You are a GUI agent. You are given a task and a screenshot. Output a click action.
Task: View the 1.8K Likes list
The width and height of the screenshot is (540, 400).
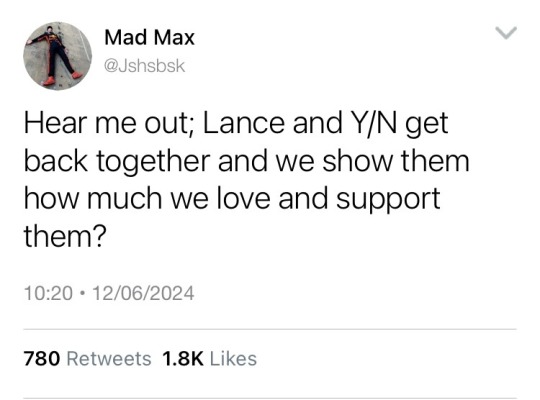click(209, 359)
